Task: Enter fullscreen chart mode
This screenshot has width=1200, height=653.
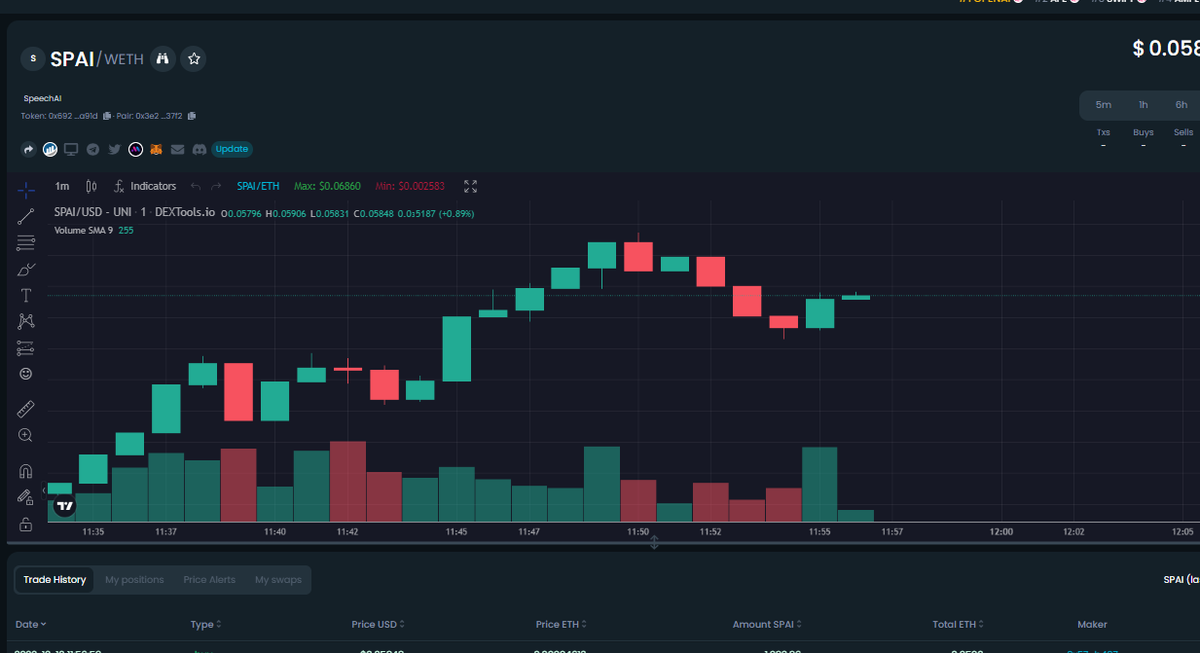Action: click(x=471, y=186)
